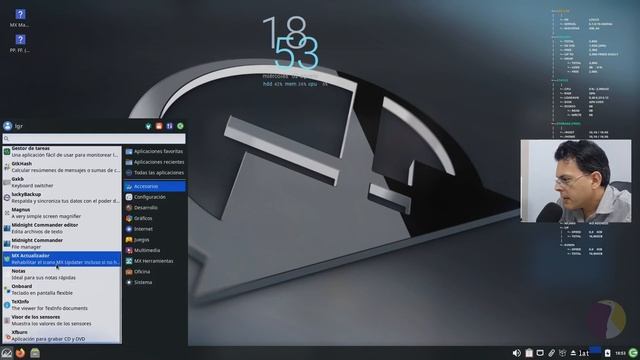Image resolution: width=640 pixels, height=360 pixels.
Task: Click the volume speaker tray icon
Action: 516,353
